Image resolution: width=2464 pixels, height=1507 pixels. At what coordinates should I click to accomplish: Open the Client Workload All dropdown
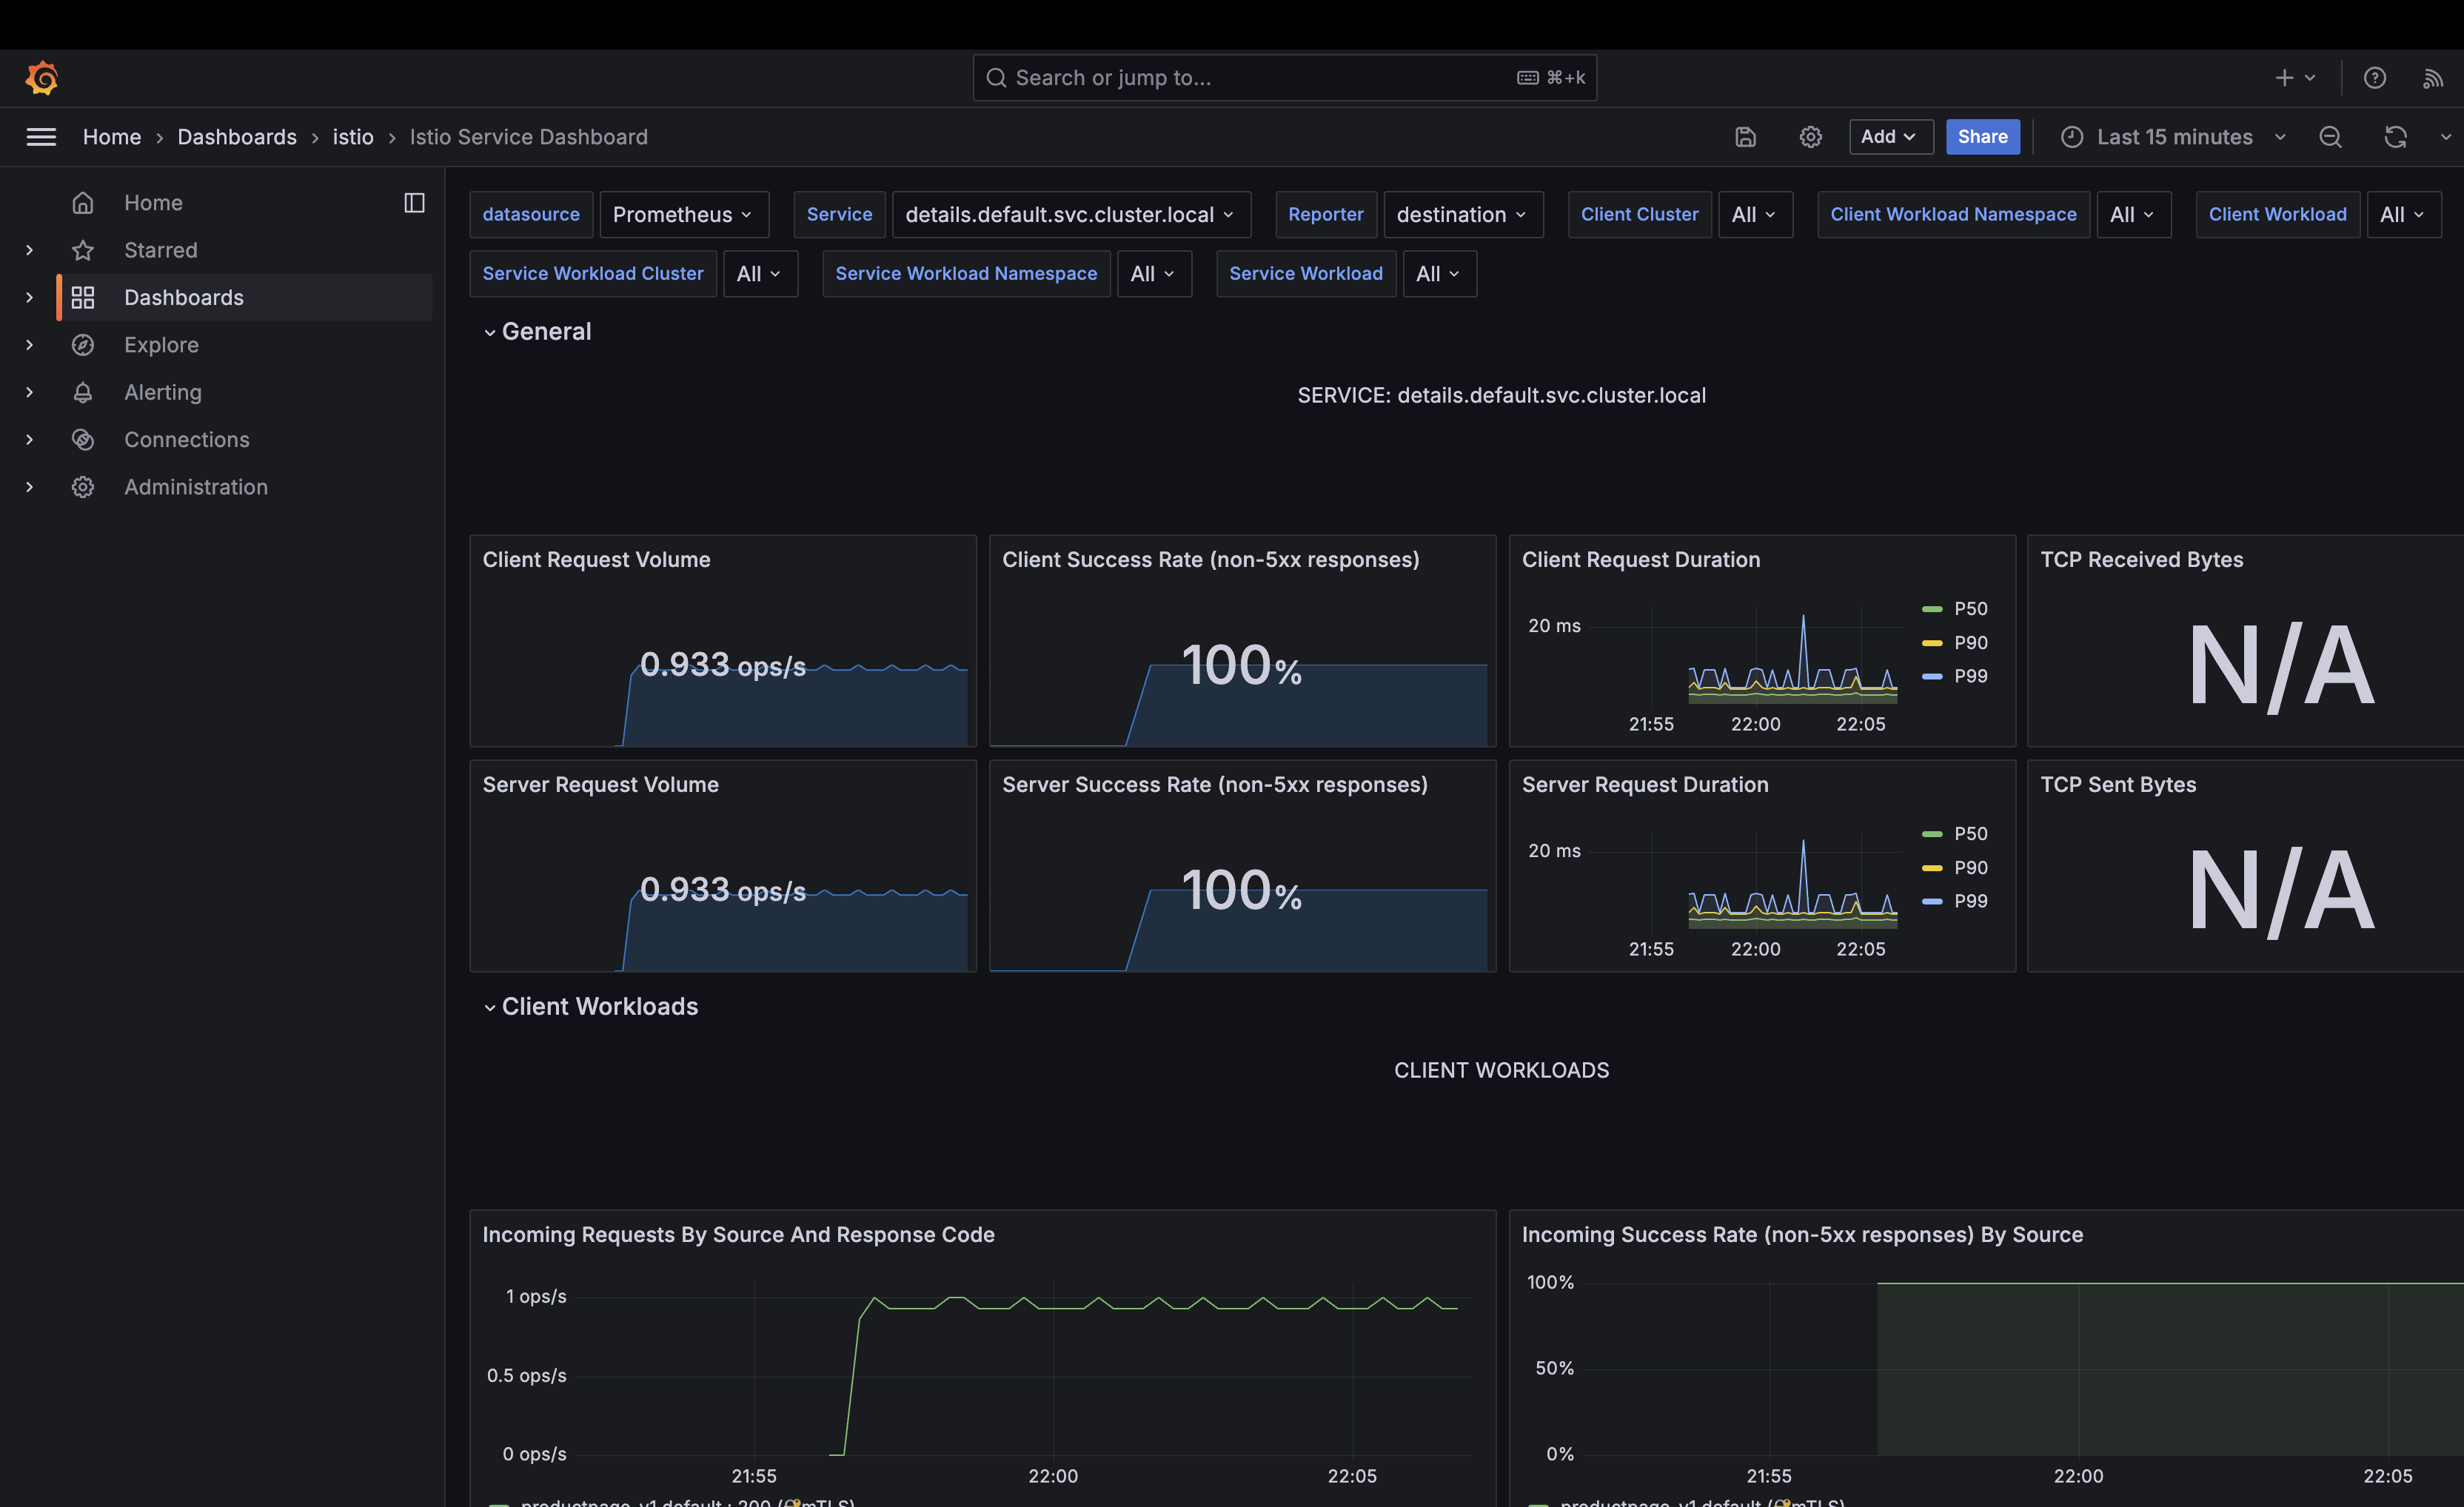2403,215
